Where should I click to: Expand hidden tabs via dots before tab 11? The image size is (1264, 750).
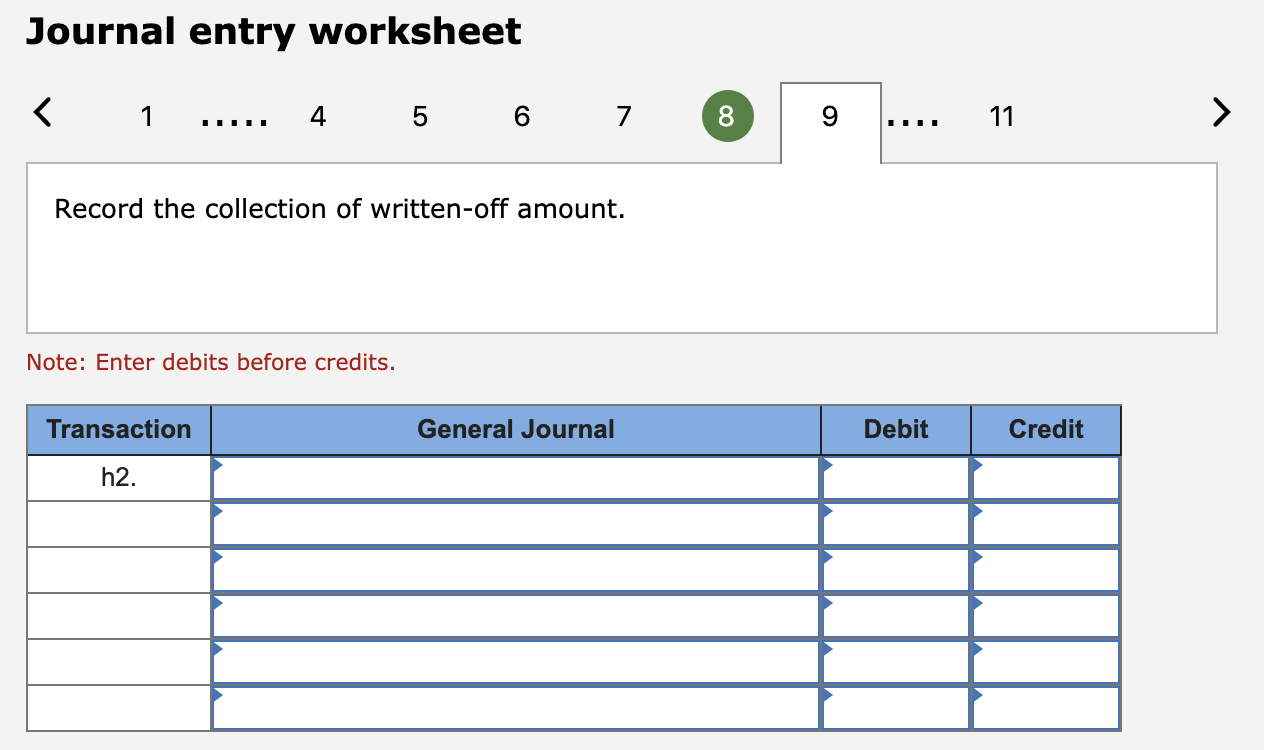912,123
